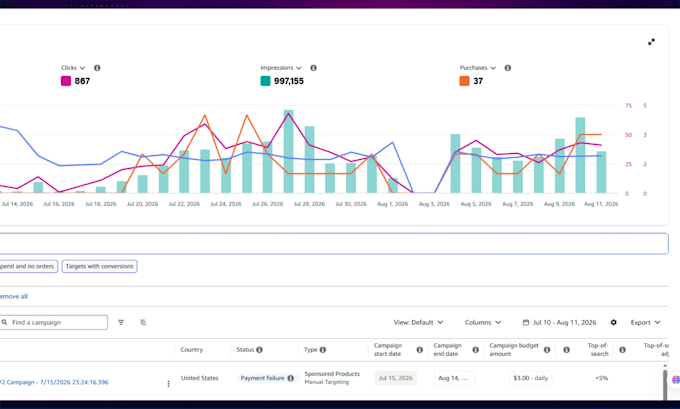Click info icon after Top-of-search column
Screen dimensions: 680x409
[622, 350]
